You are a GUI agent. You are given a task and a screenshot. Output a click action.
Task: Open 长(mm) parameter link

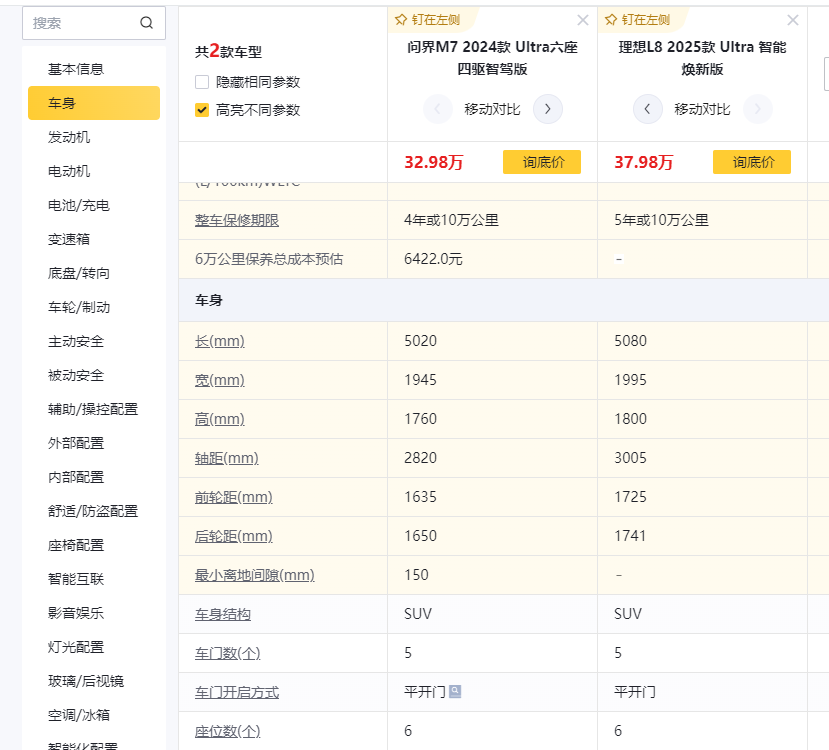[219, 341]
